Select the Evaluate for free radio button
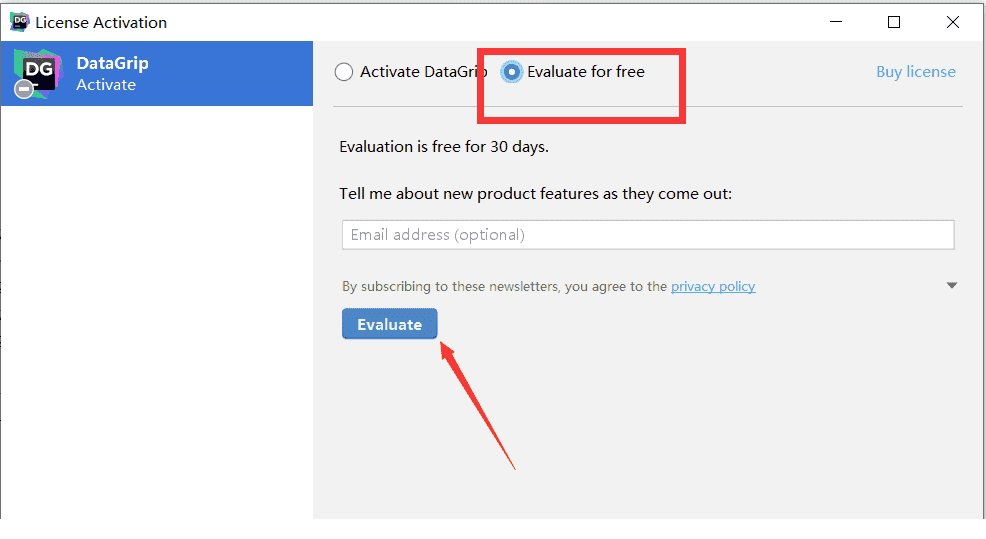The width and height of the screenshot is (986, 539). coord(512,72)
